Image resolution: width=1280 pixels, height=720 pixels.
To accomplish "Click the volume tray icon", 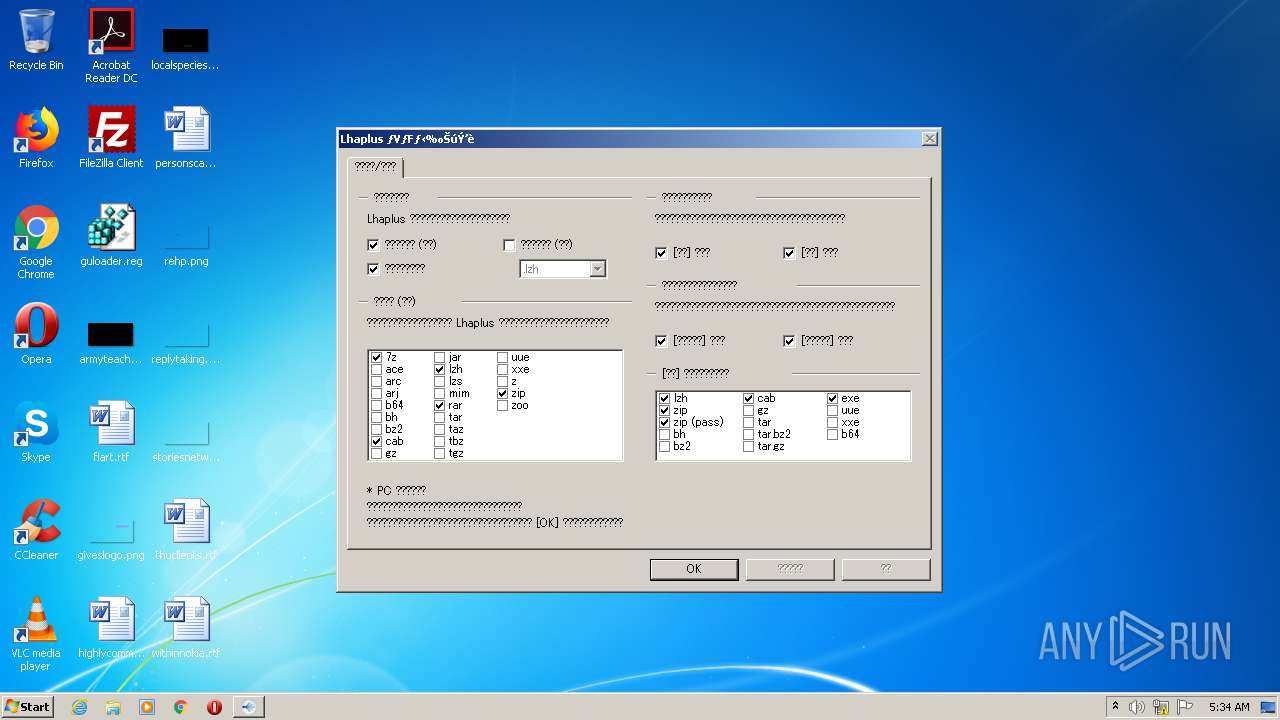I will [x=1137, y=707].
